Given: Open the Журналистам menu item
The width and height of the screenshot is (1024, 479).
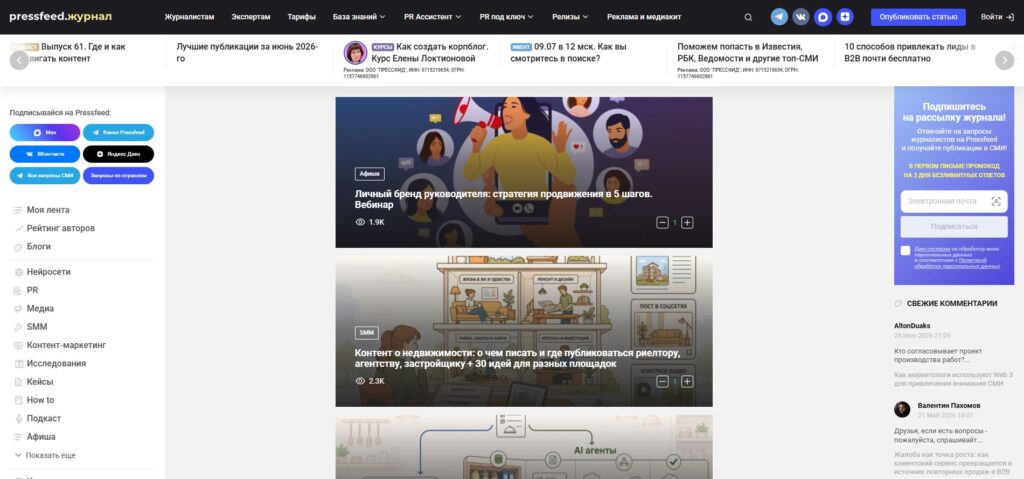Looking at the screenshot, I should 189,17.
